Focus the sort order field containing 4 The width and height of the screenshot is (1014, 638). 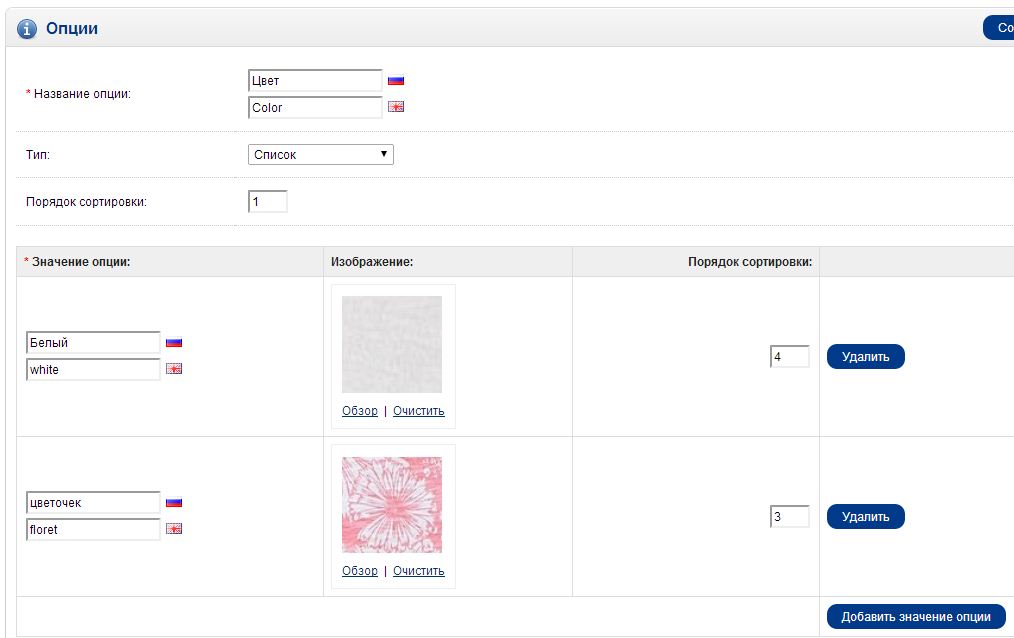[x=789, y=357]
